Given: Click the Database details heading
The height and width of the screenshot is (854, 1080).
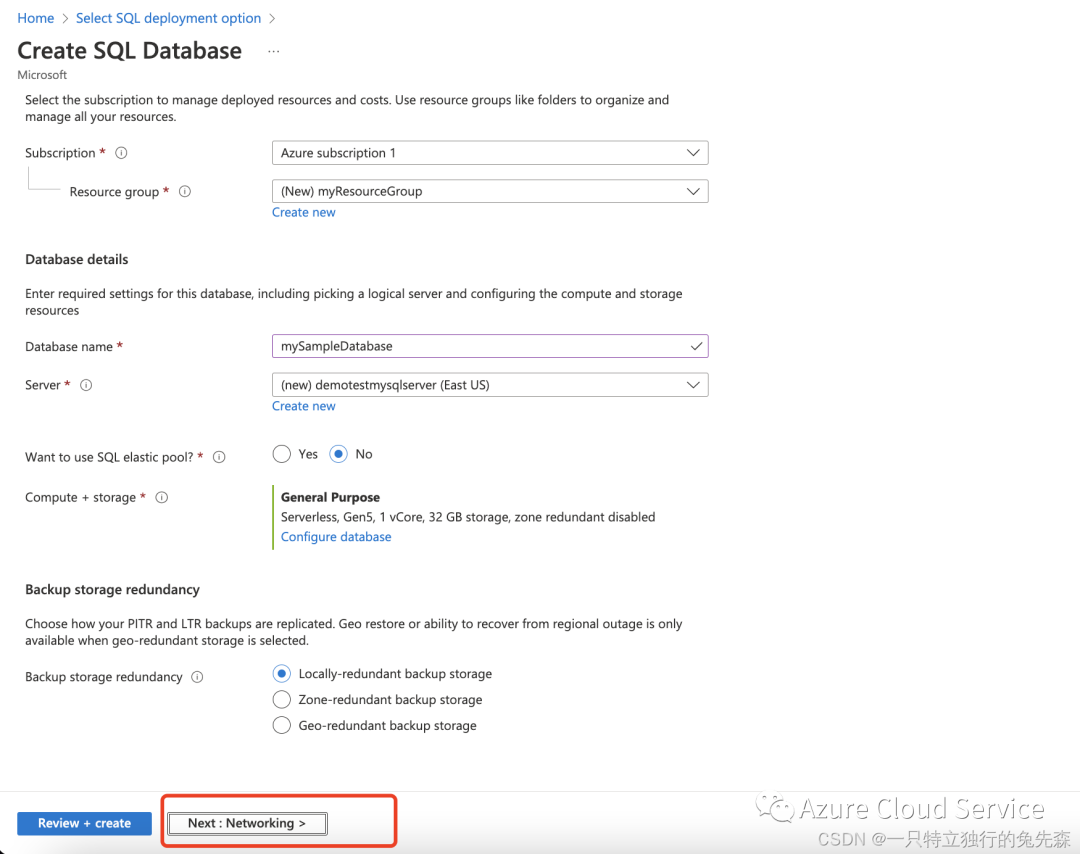Looking at the screenshot, I should [x=76, y=260].
